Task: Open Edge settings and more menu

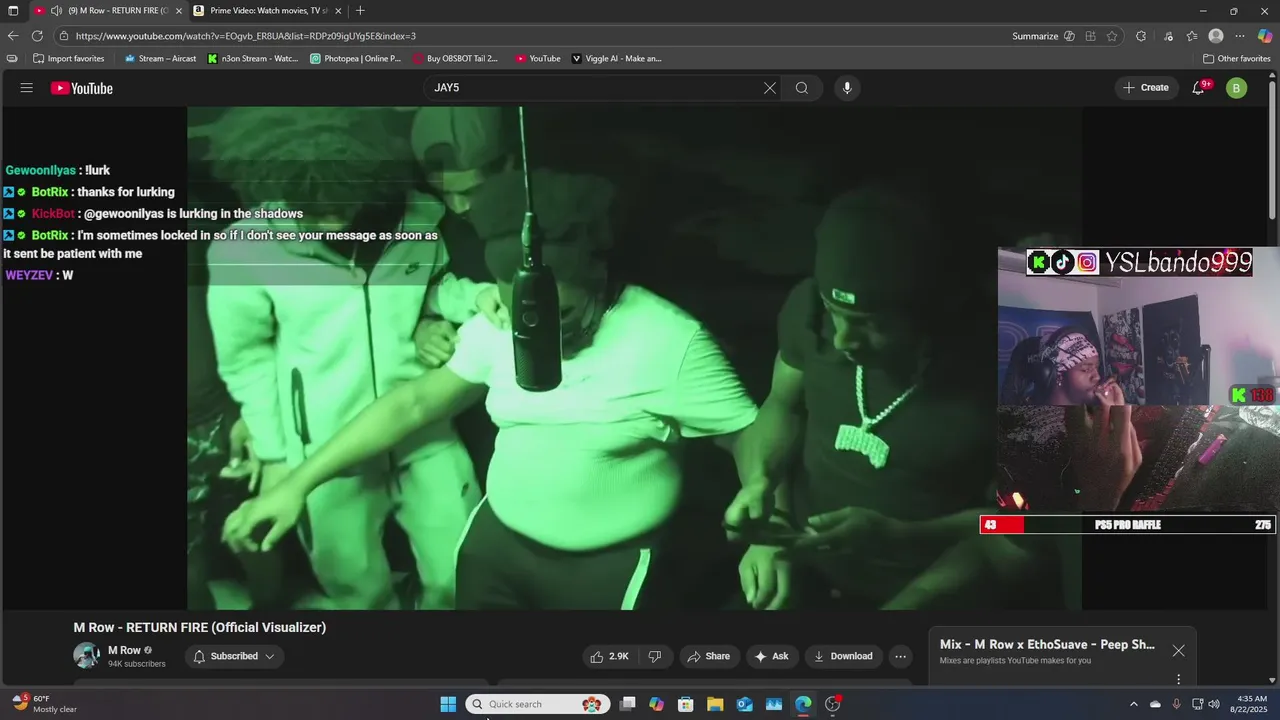Action: click(x=1240, y=36)
